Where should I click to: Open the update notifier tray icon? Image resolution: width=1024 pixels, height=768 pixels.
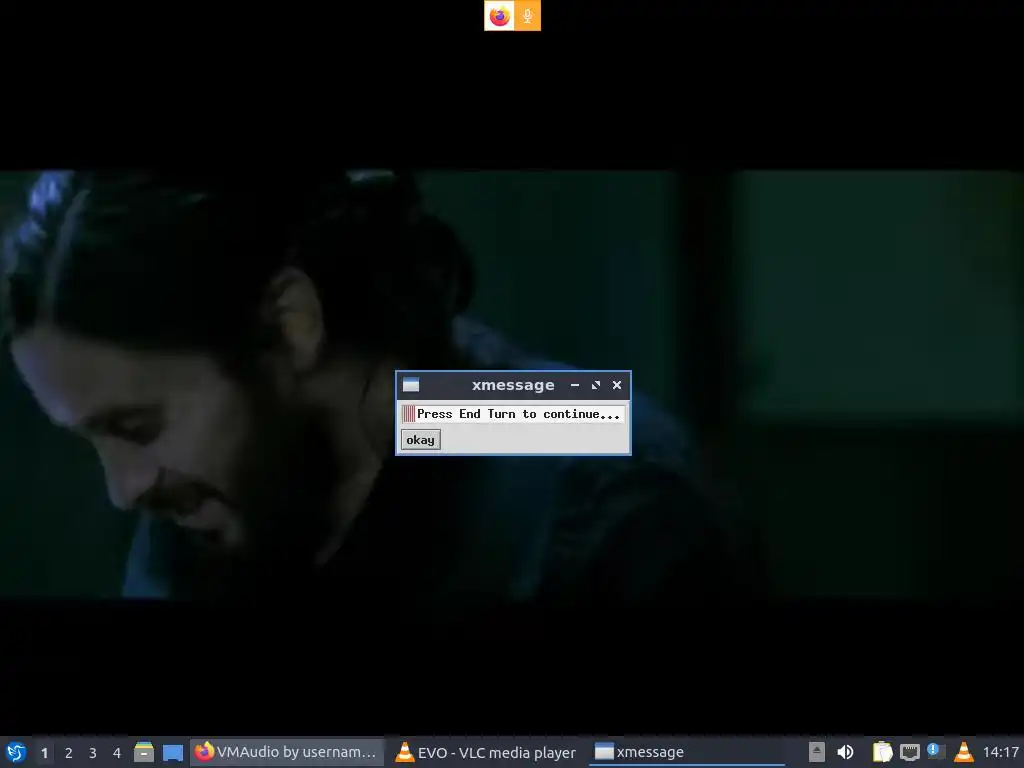click(x=936, y=751)
